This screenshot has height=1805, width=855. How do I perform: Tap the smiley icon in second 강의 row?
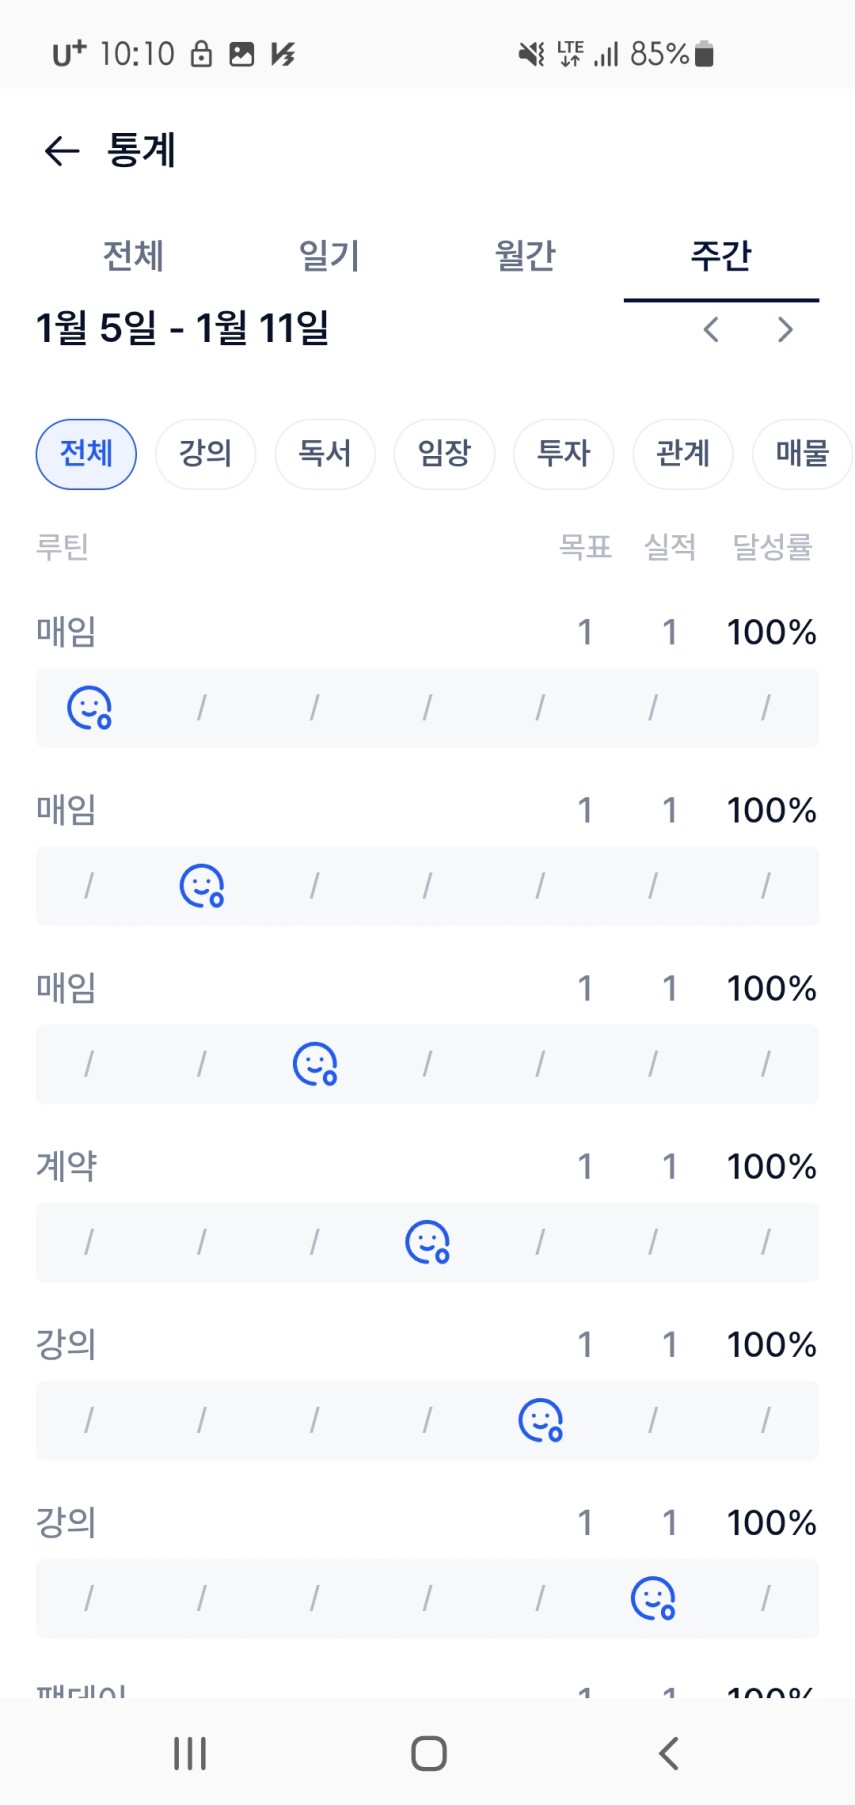(653, 1598)
